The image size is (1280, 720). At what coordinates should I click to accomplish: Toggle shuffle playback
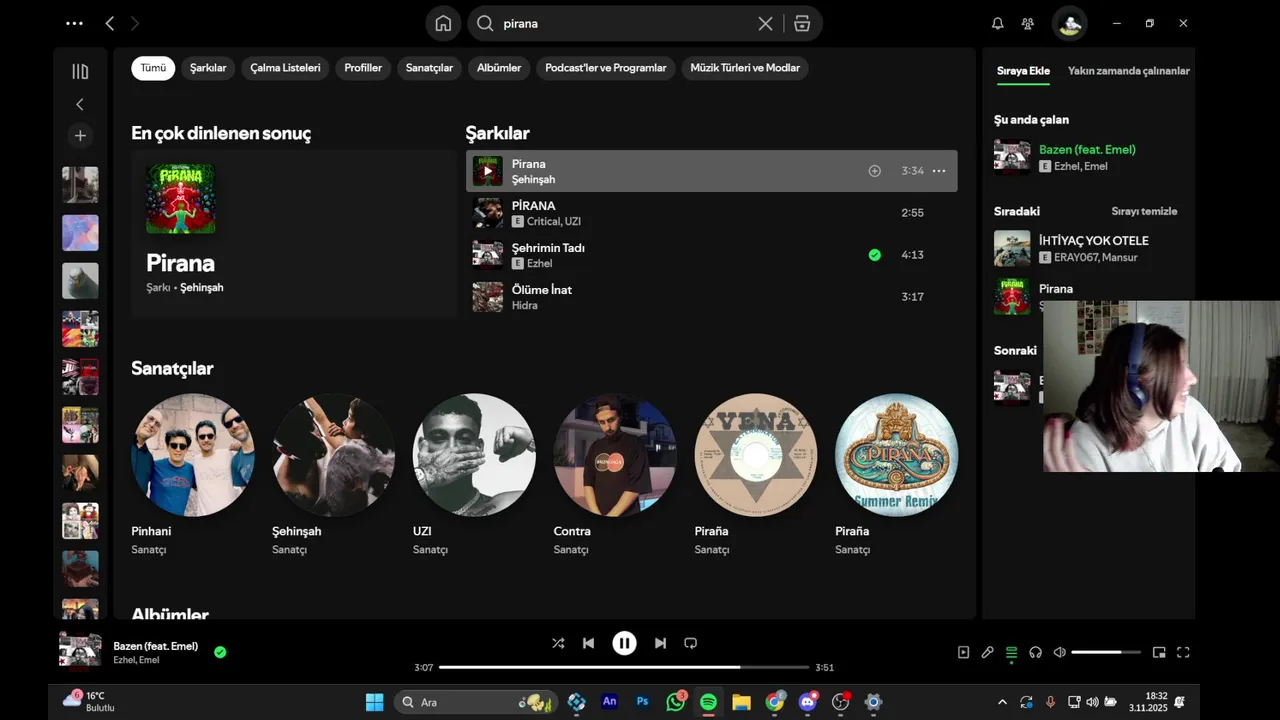(x=558, y=643)
